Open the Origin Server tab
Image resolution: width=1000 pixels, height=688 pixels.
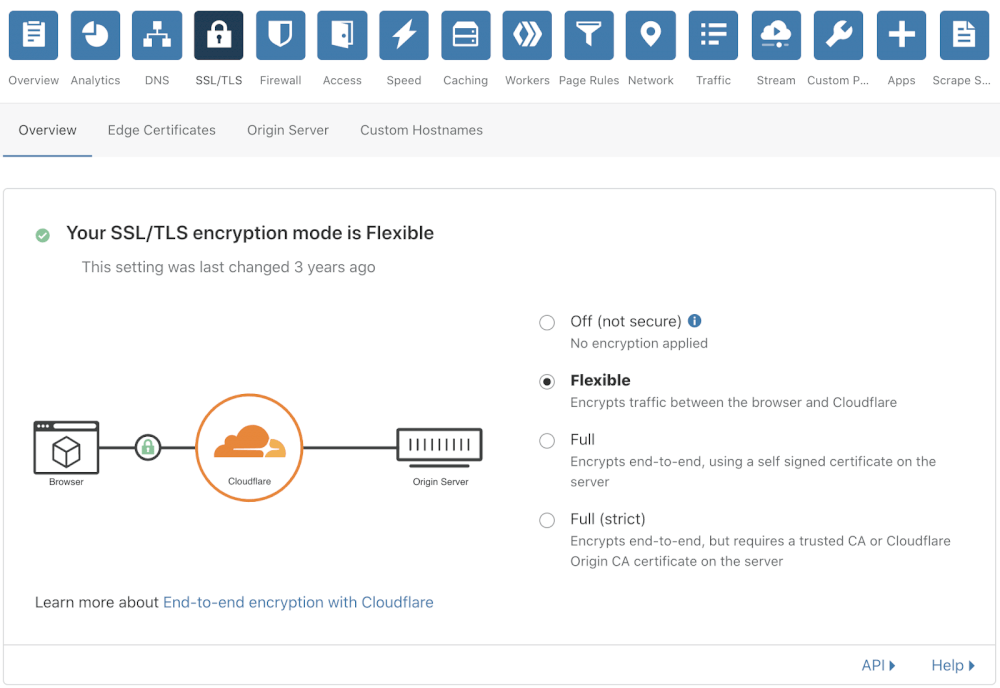(288, 130)
